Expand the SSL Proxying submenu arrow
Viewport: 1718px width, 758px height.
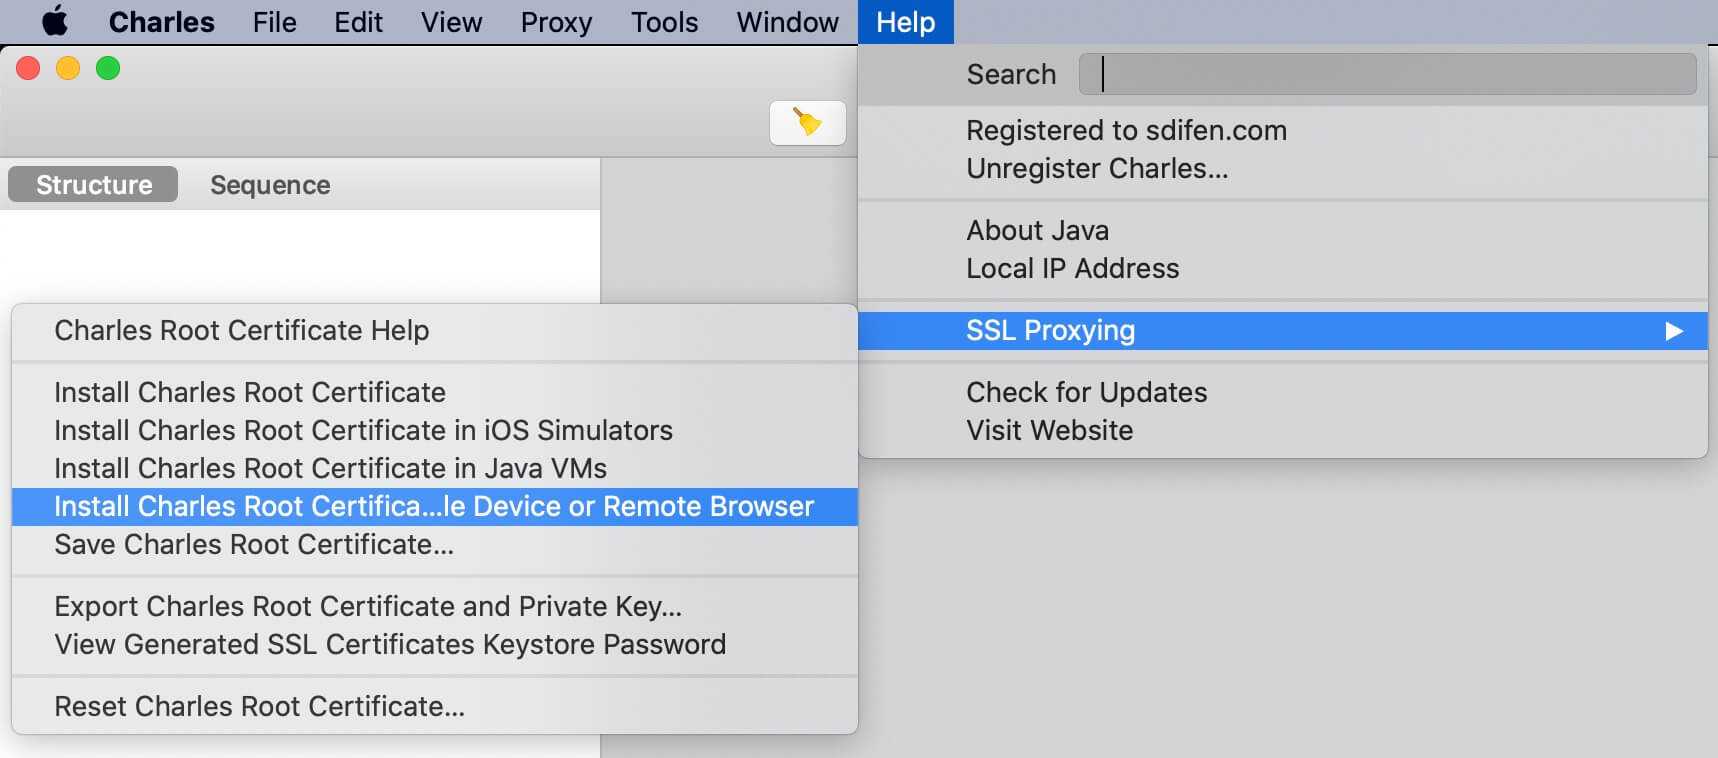1674,331
